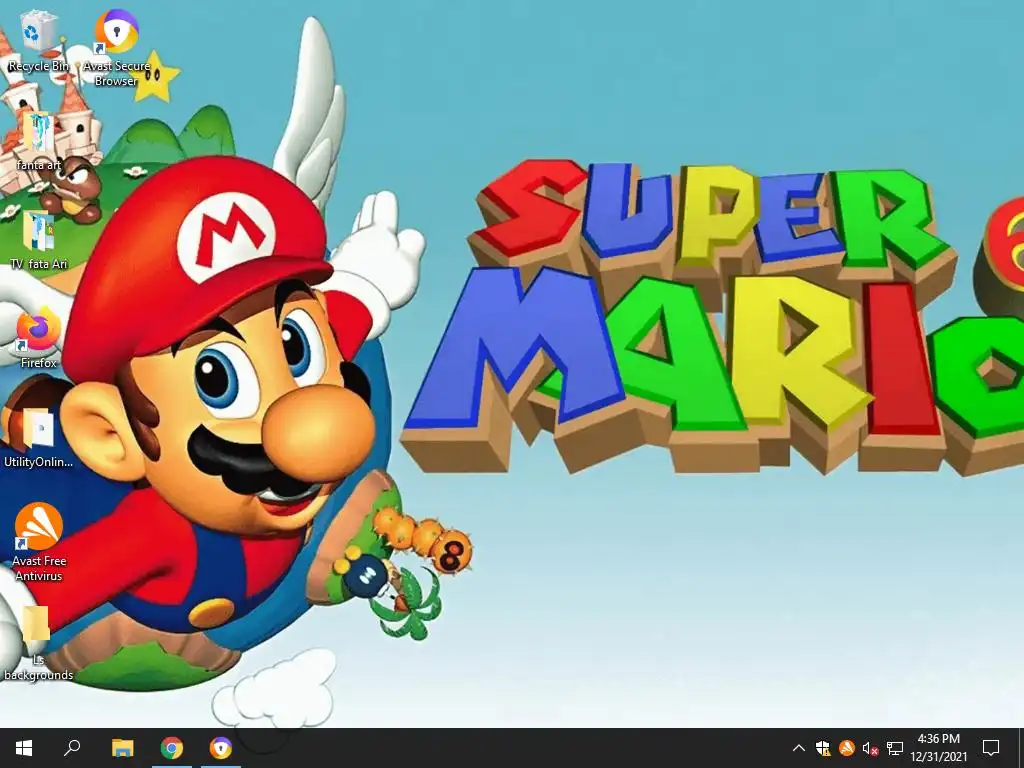Switch to Avast Secure Browser on taskbar

click(221, 748)
